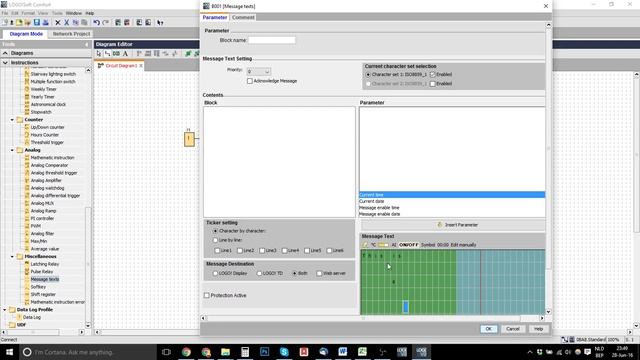Click the Undo arrow icon
Screen dimensions: 640x360
[x=96, y=22]
